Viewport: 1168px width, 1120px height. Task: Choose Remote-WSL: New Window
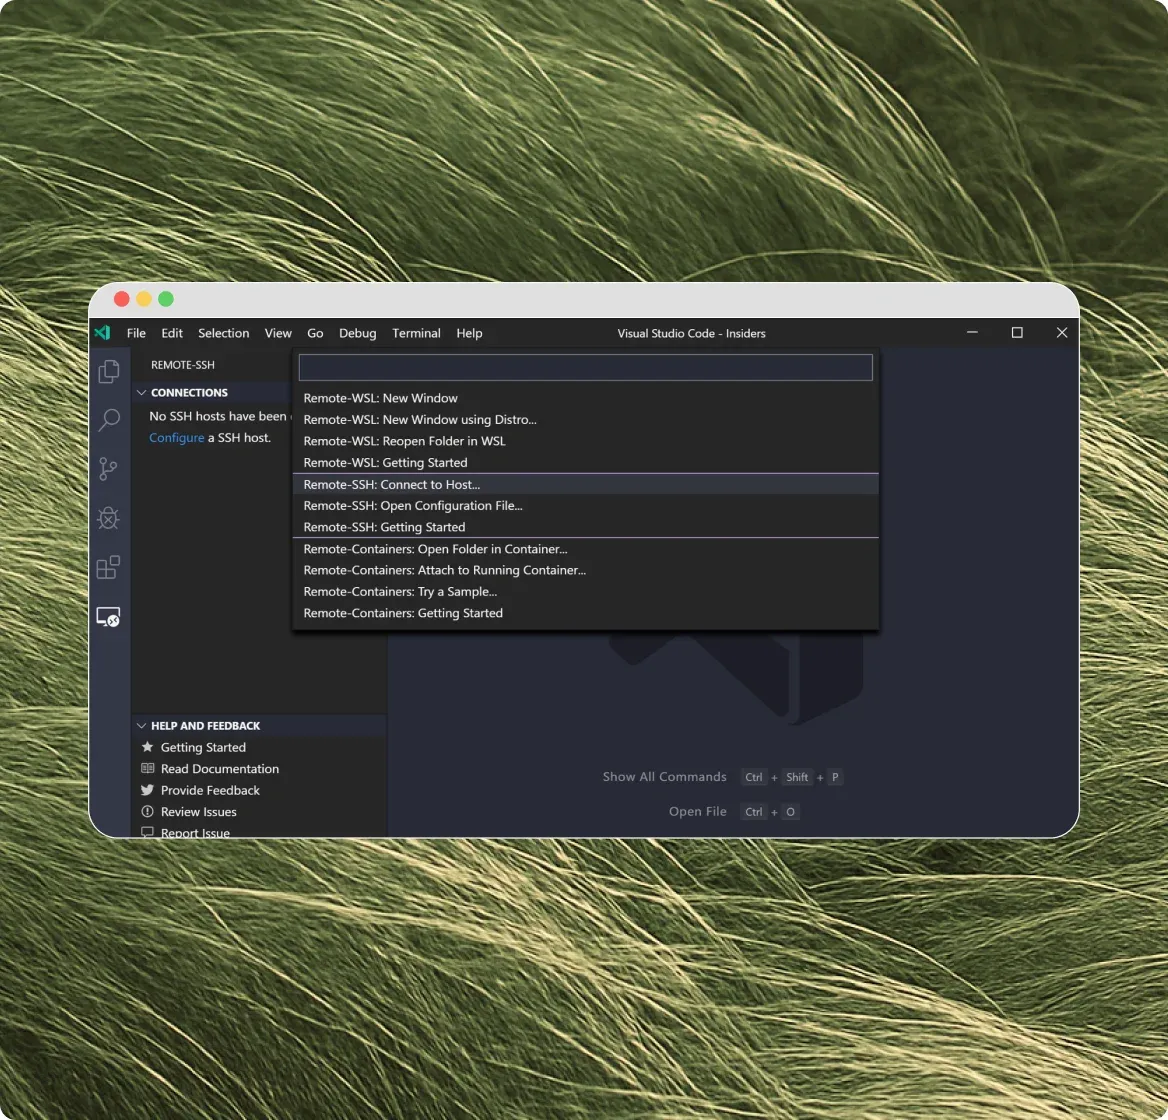pos(585,398)
